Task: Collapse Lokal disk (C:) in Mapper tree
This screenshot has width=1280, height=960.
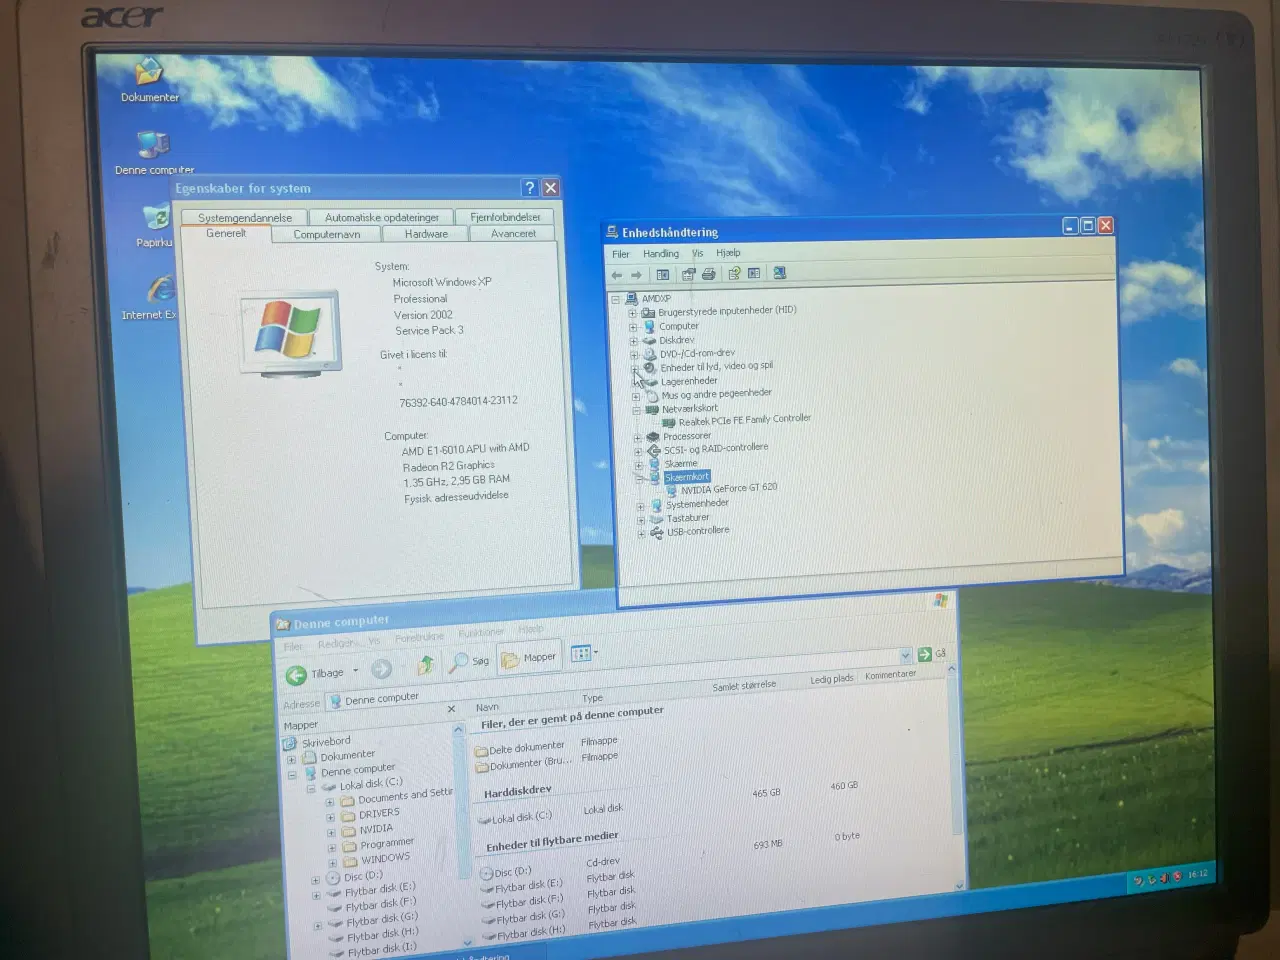Action: [x=310, y=788]
